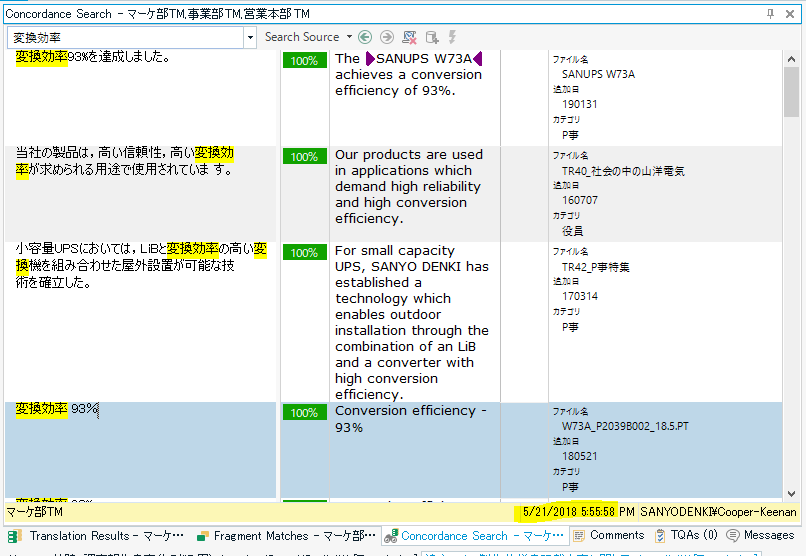Click the user name SANYODENKI¥Cooper-Keenan
Viewport: 806px width, 556px height.
[x=718, y=512]
